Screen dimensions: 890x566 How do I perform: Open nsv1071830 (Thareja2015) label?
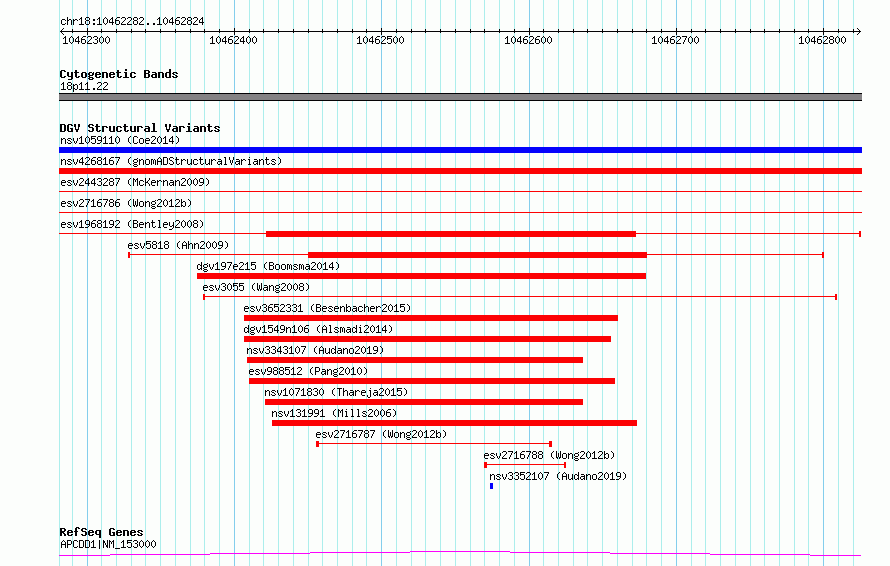336,392
